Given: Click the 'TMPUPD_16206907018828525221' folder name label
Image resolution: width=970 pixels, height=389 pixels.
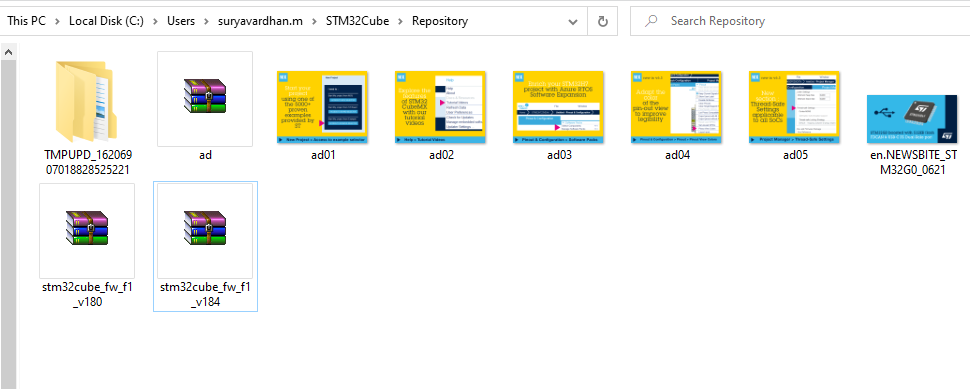Looking at the screenshot, I should pos(87,162).
